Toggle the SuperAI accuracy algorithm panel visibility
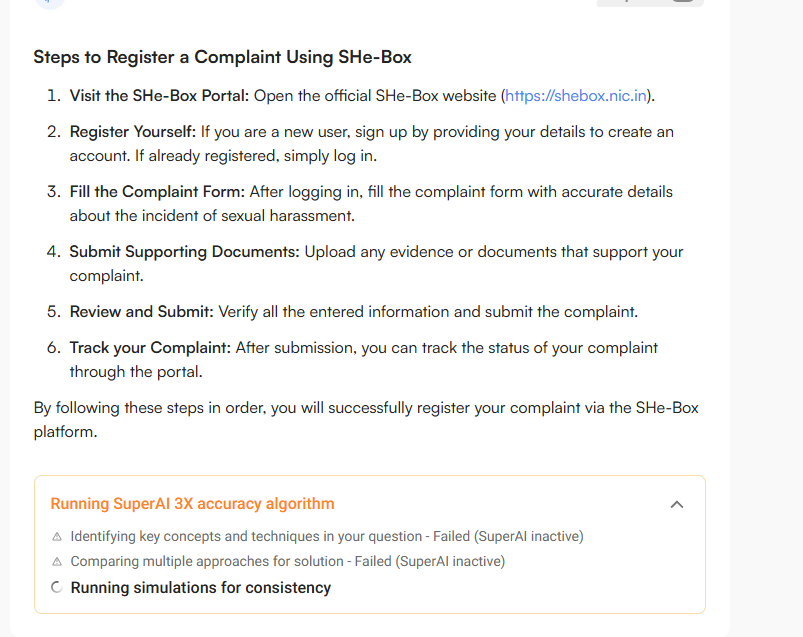 point(677,504)
